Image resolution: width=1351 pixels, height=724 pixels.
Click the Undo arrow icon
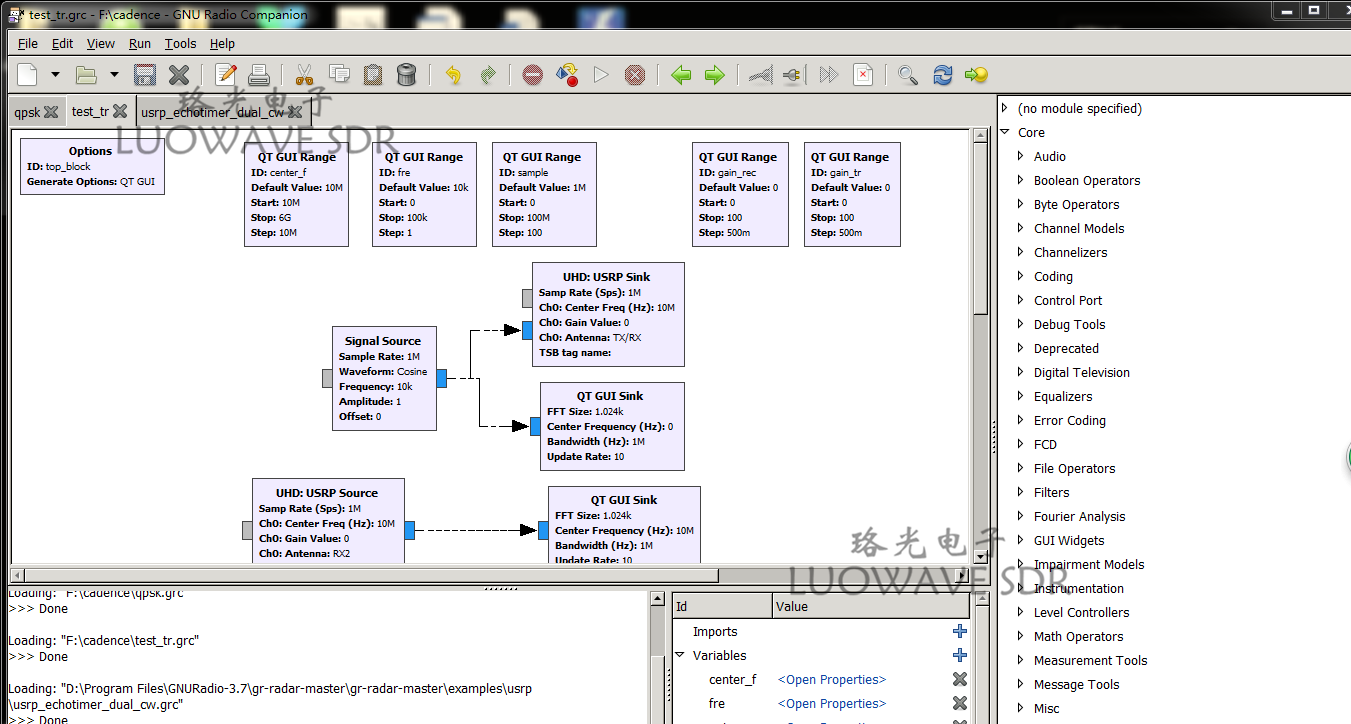[454, 75]
